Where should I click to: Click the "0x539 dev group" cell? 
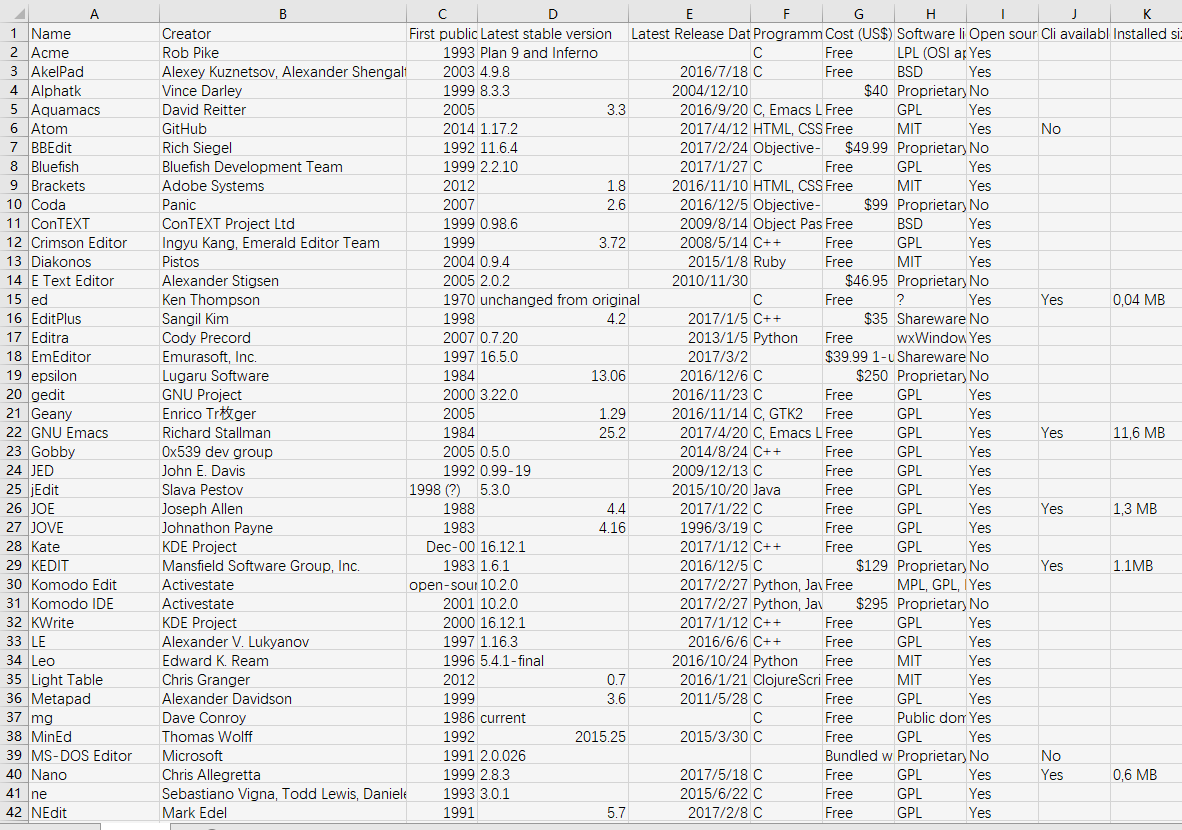283,452
